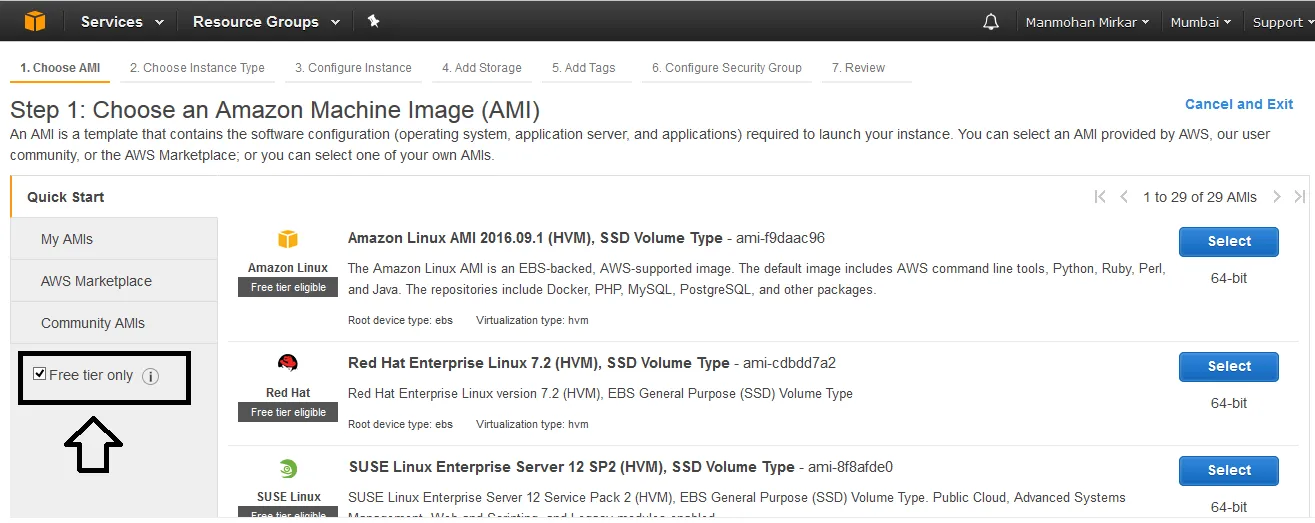The height and width of the screenshot is (523, 1315).
Task: Open the Manmohan Mirkar account menu
Action: [x=1086, y=22]
